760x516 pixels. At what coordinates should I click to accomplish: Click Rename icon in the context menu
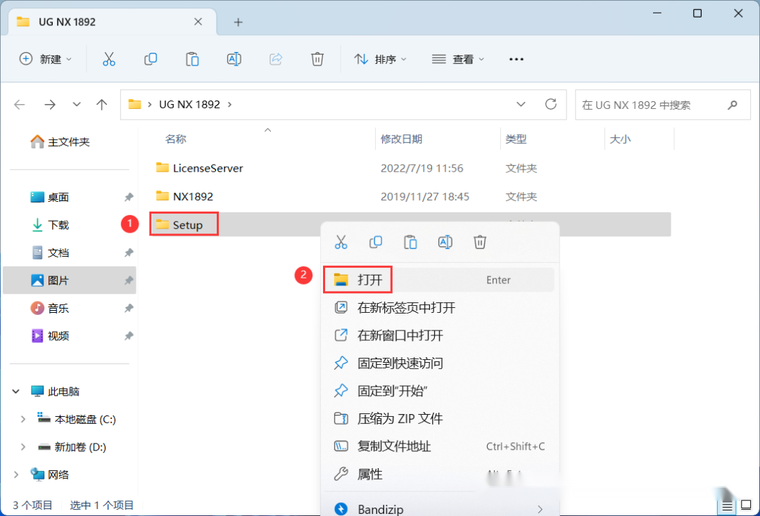(x=445, y=242)
